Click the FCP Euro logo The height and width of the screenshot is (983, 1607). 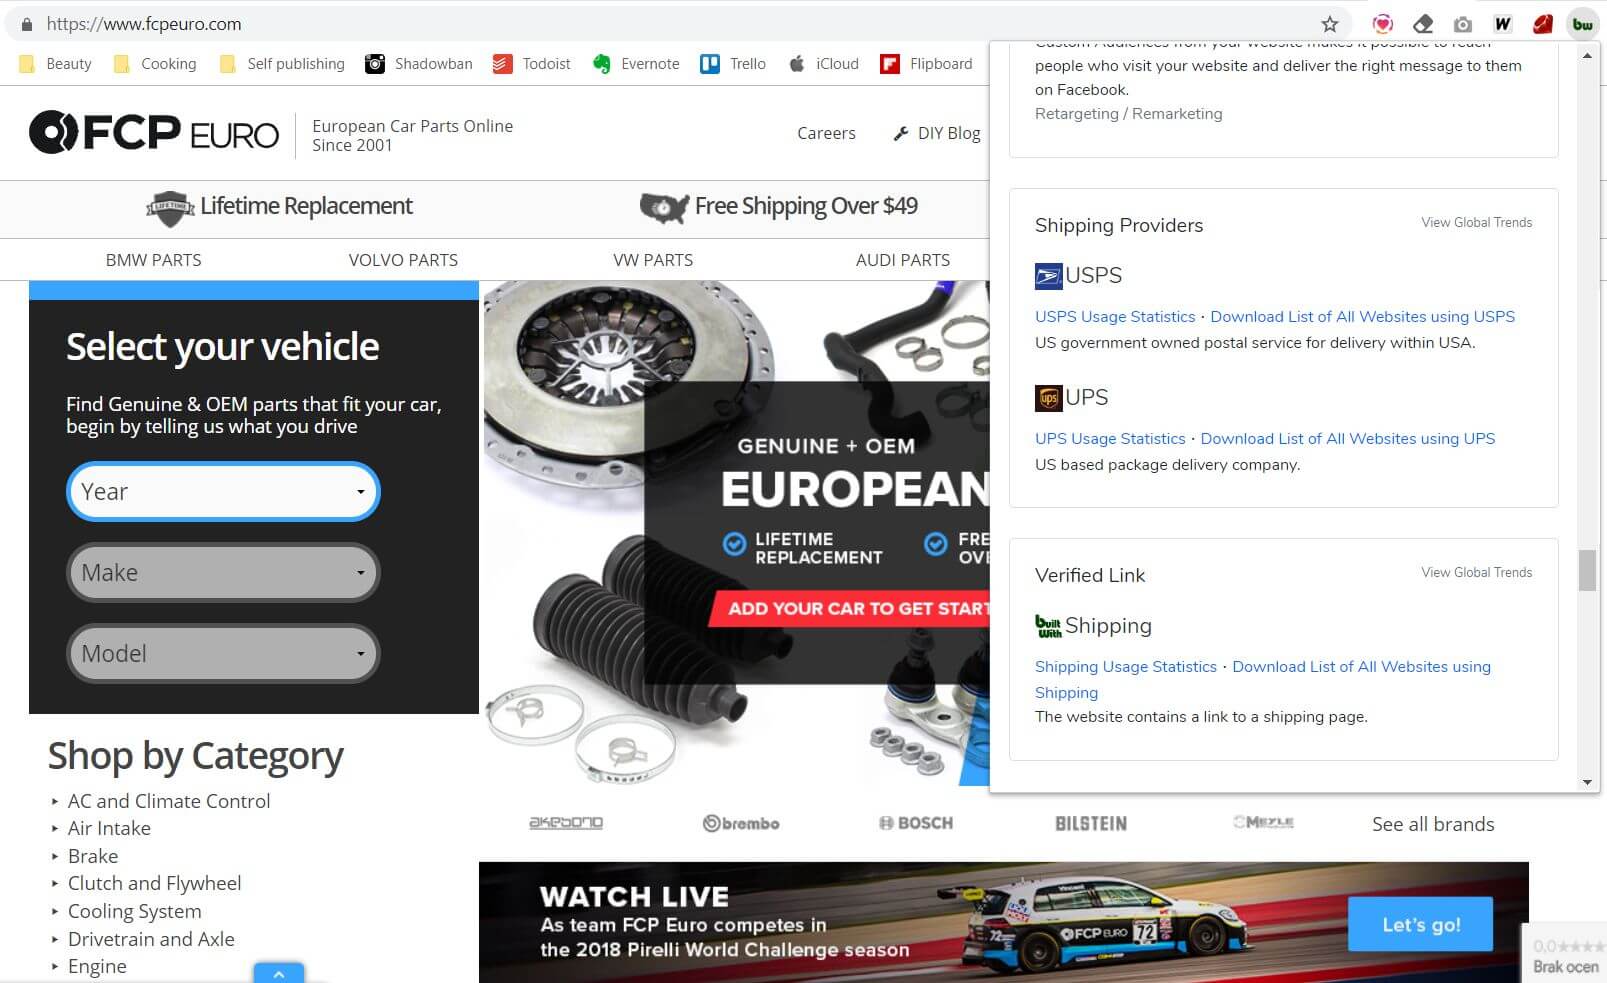pyautogui.click(x=154, y=133)
